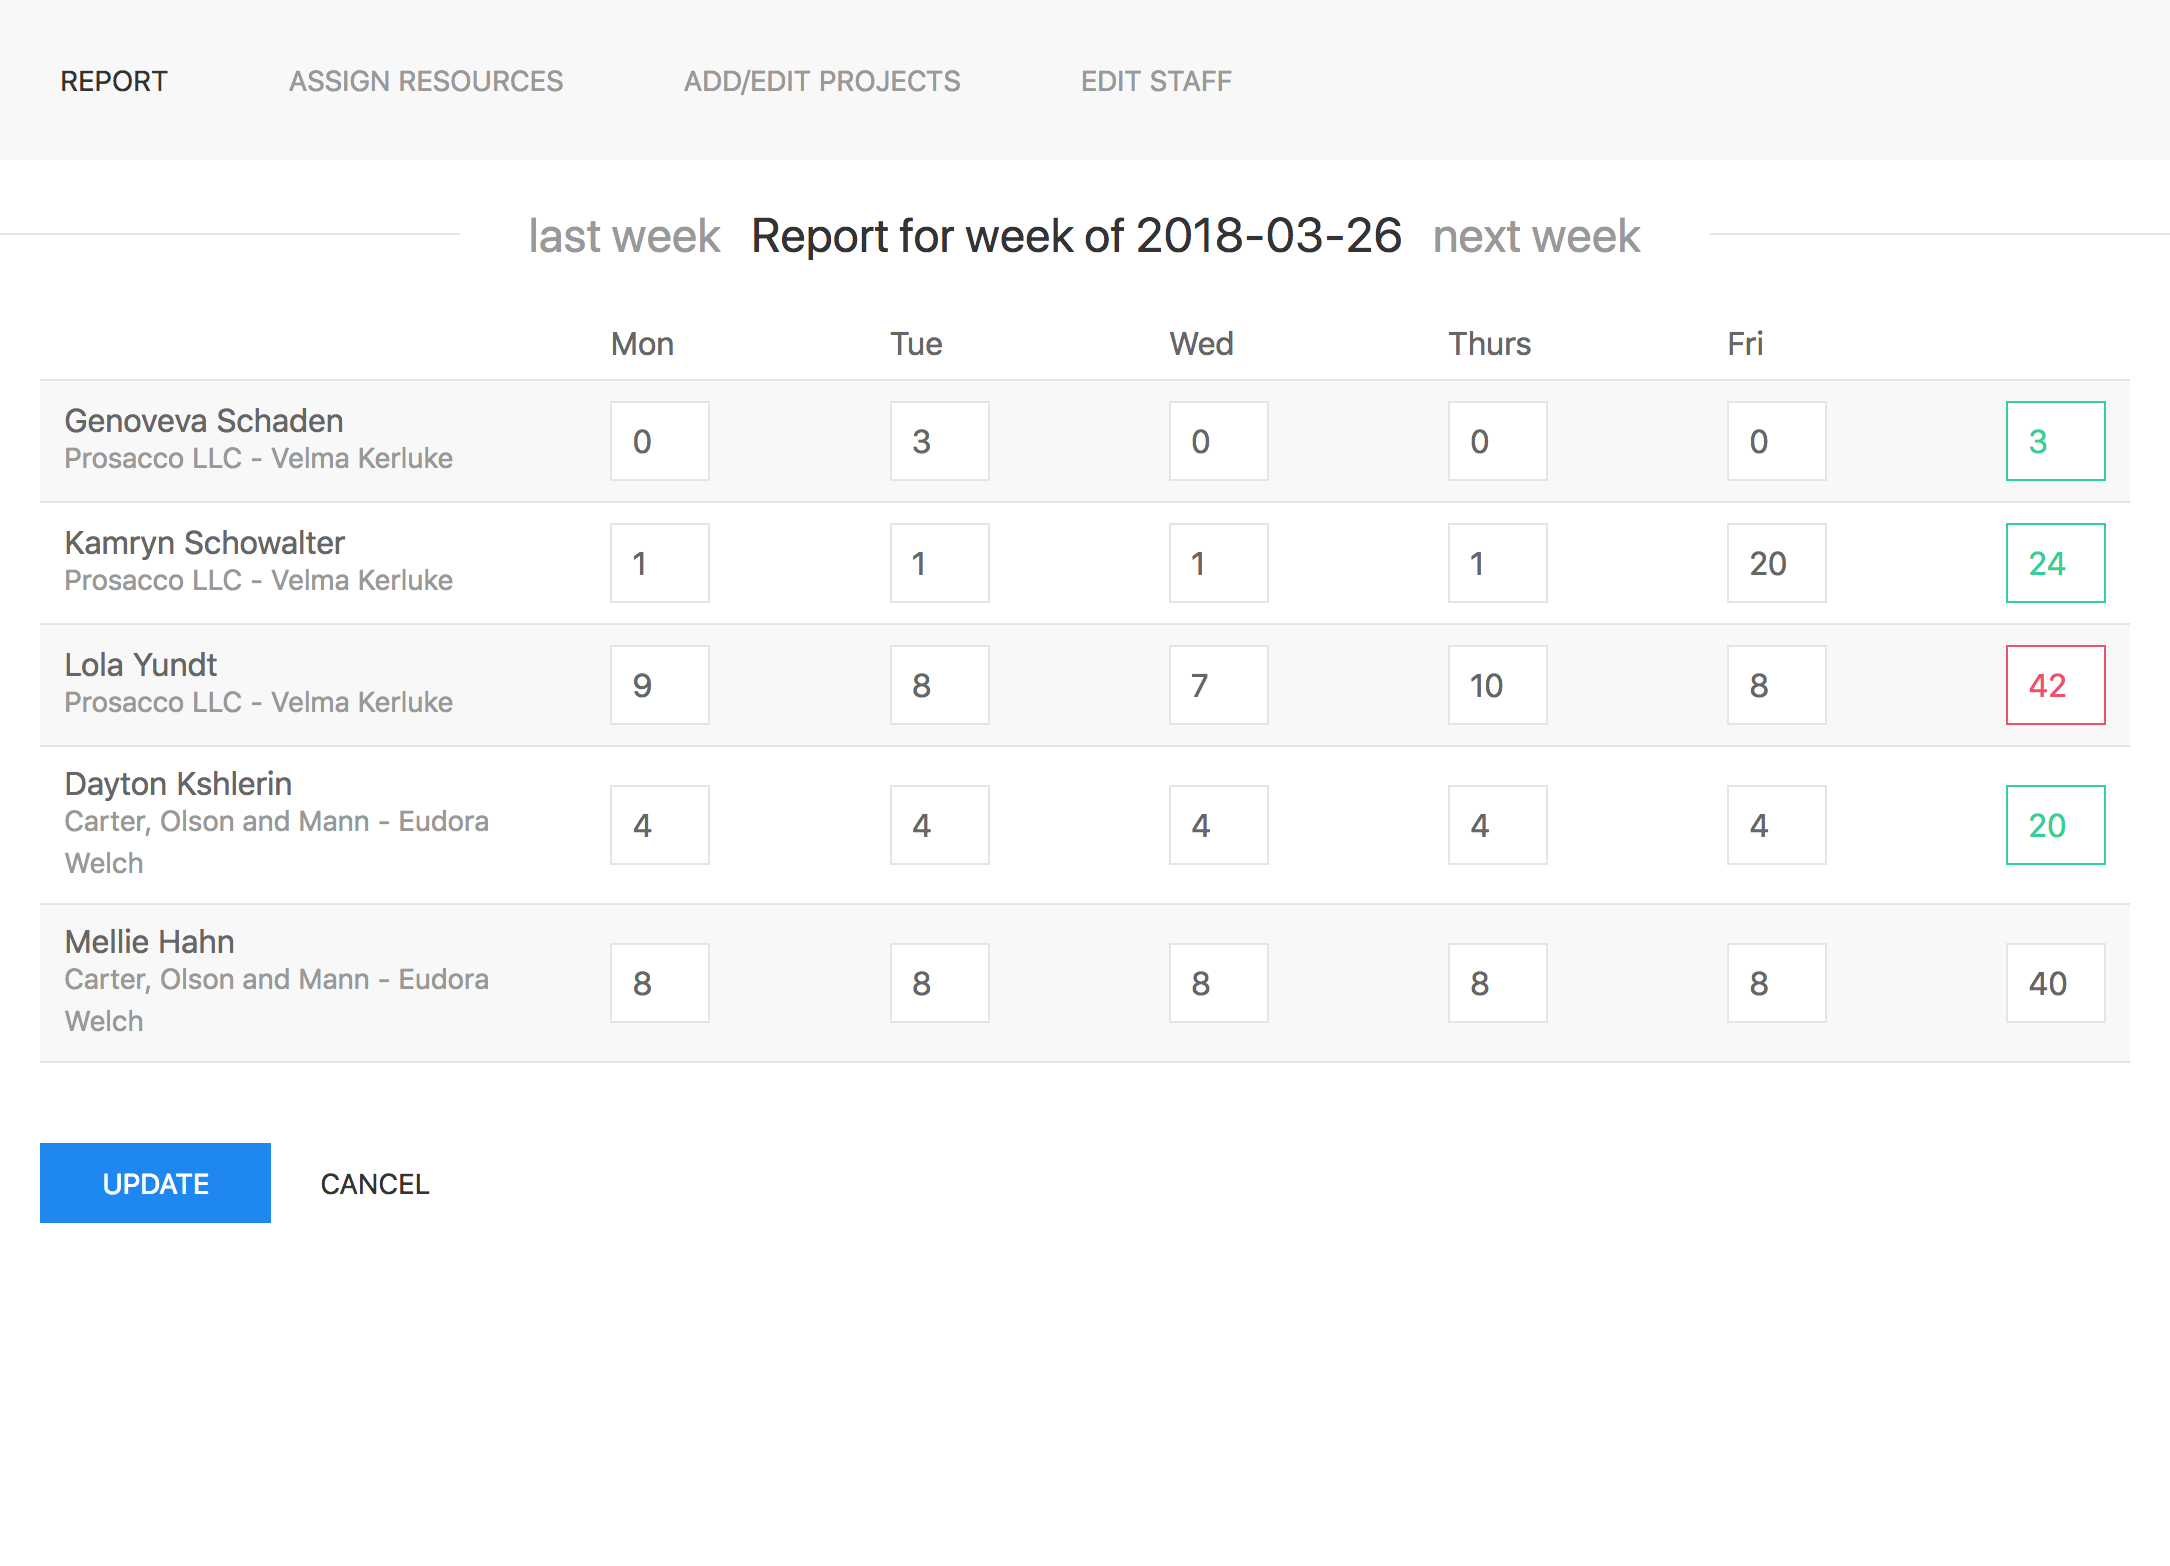
Task: Edit Genoveva Schaden's Tuesday hours
Action: click(940, 441)
